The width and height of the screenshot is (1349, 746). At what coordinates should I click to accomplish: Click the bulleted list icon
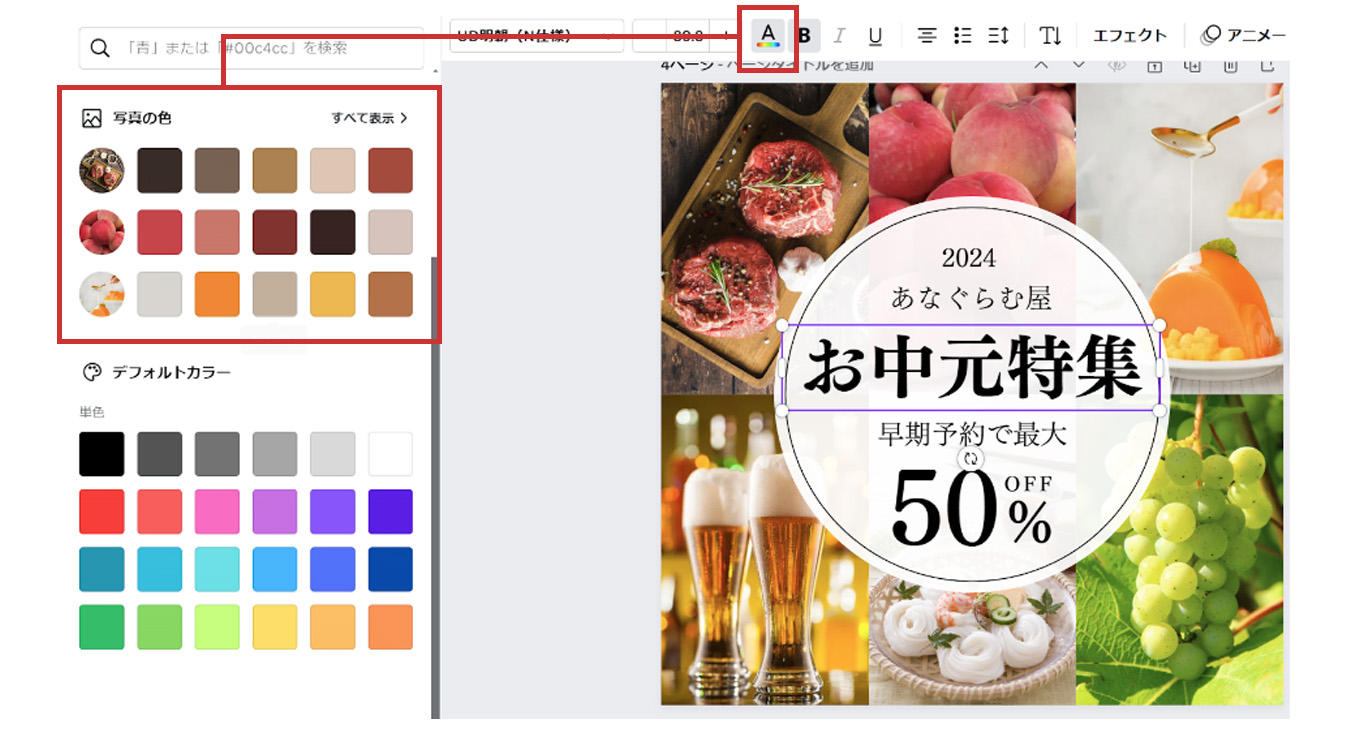tap(963, 36)
